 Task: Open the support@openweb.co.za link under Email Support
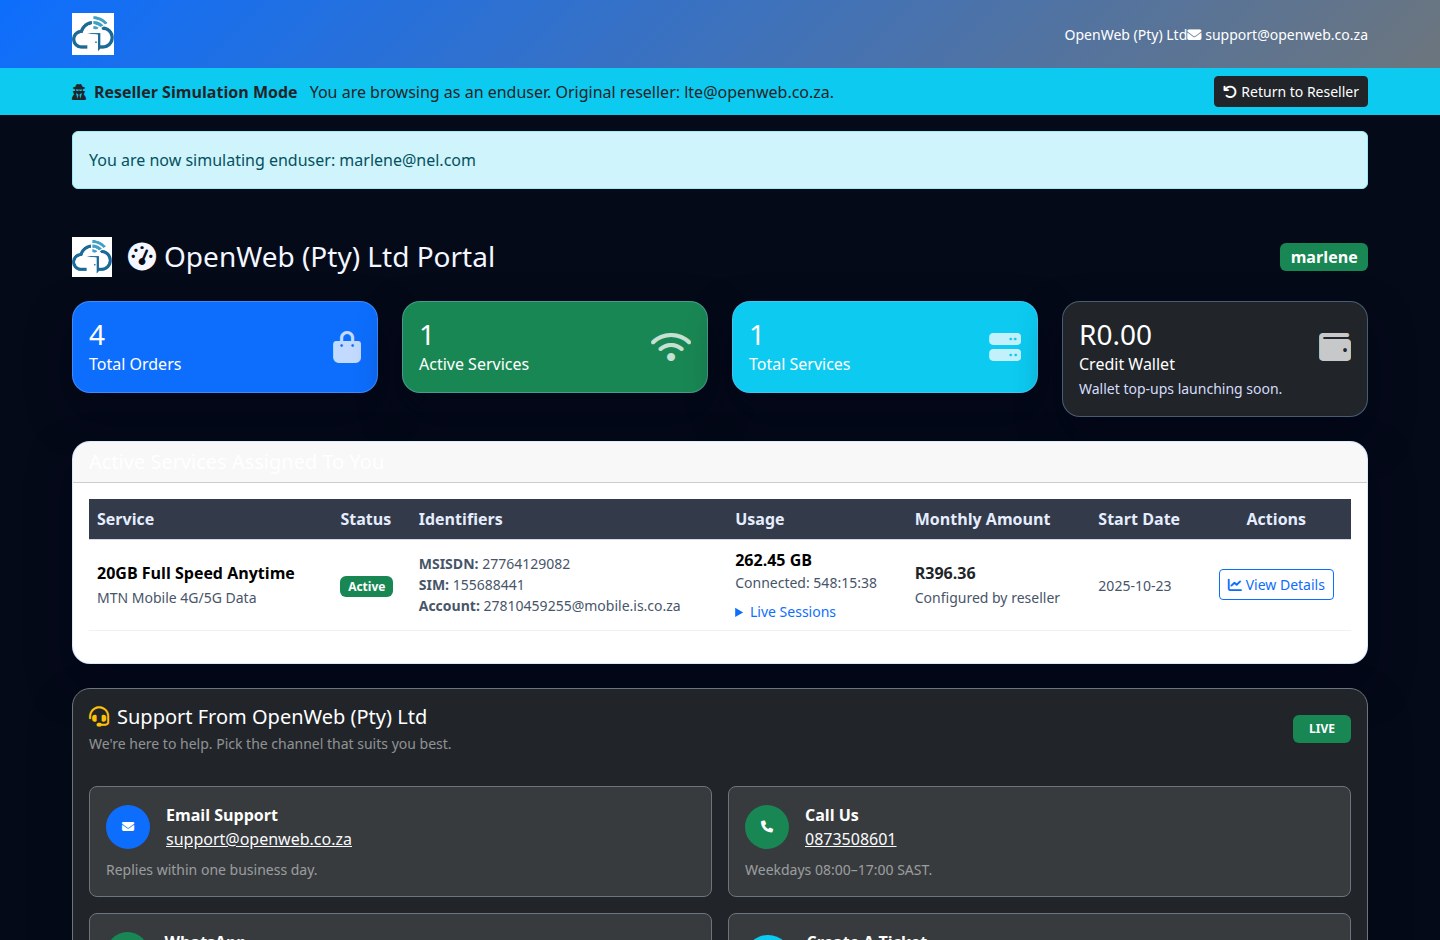pos(259,839)
